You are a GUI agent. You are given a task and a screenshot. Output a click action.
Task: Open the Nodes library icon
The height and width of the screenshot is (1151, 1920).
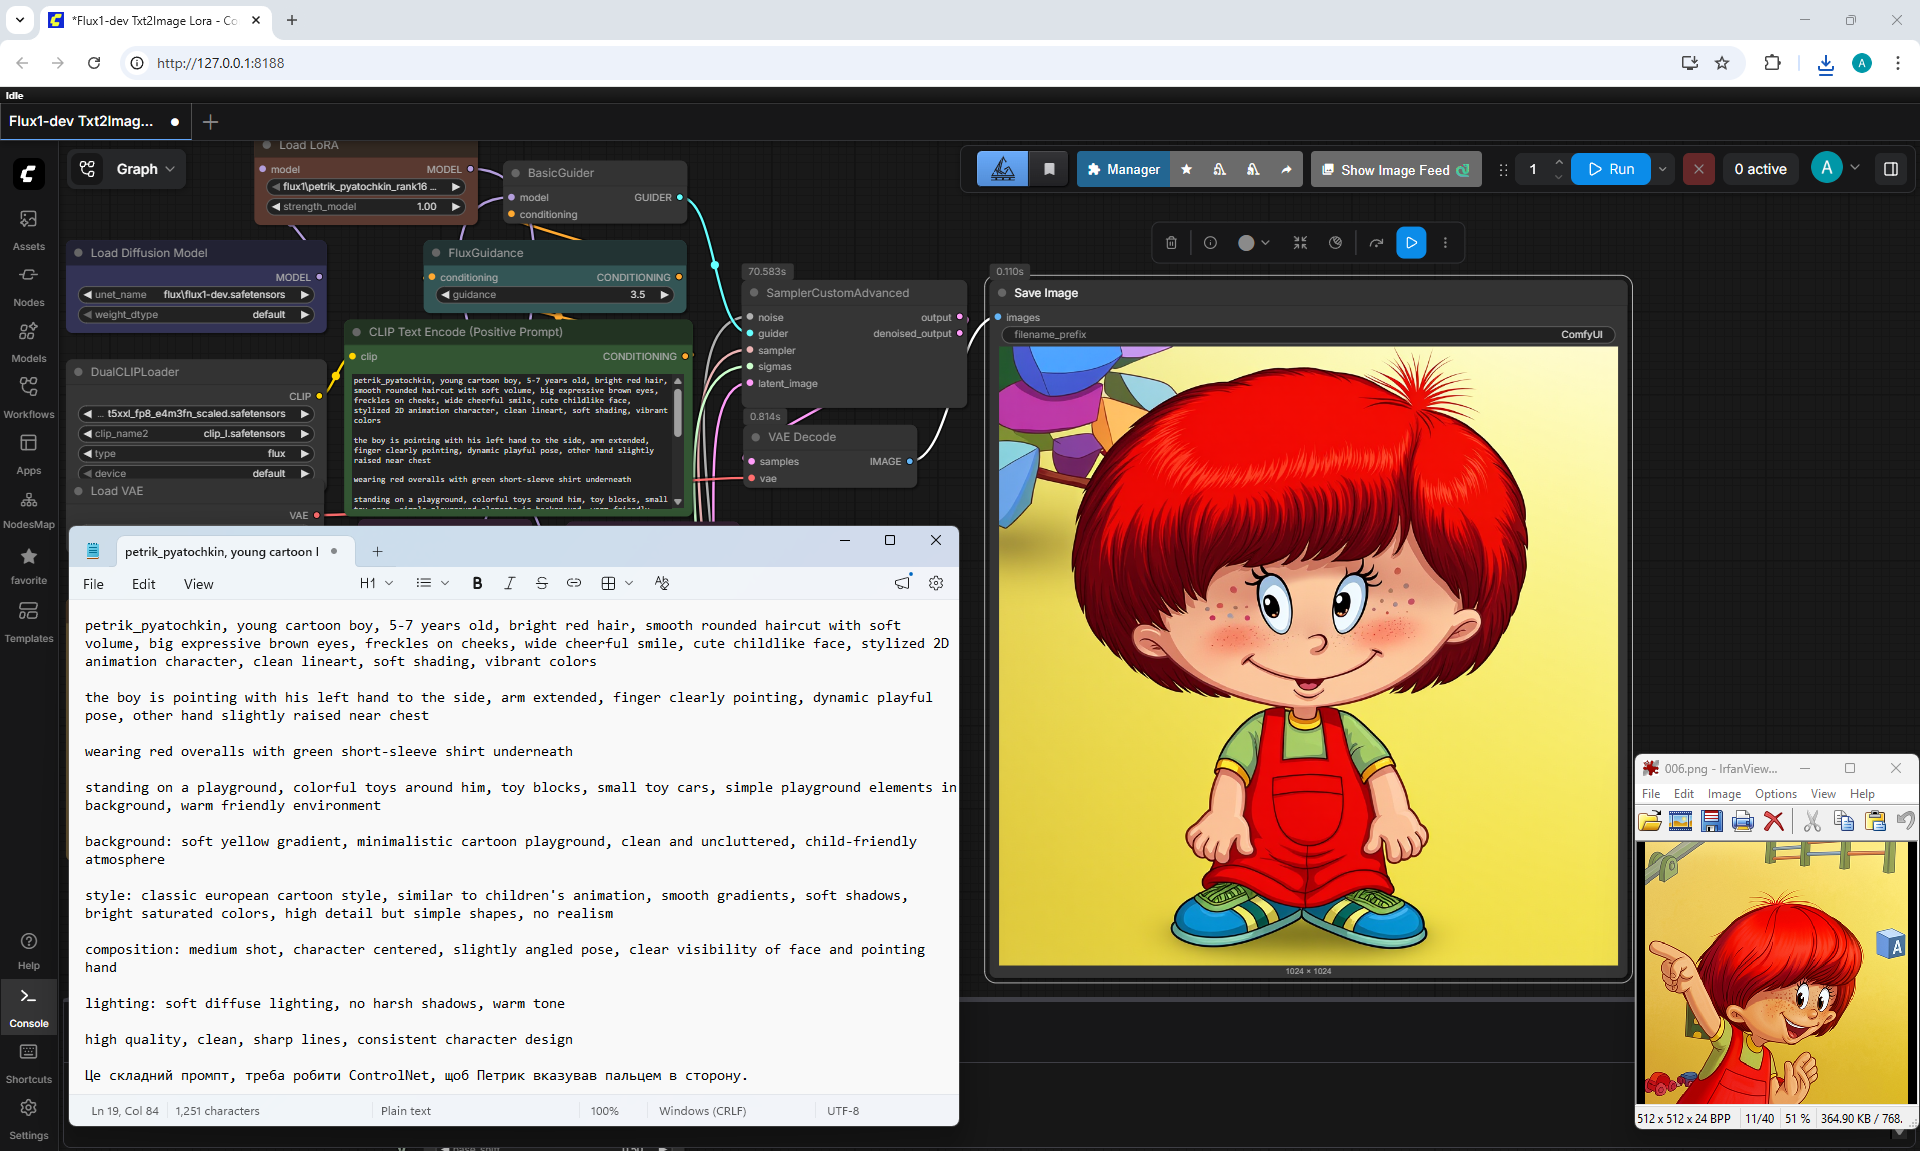[x=28, y=286]
